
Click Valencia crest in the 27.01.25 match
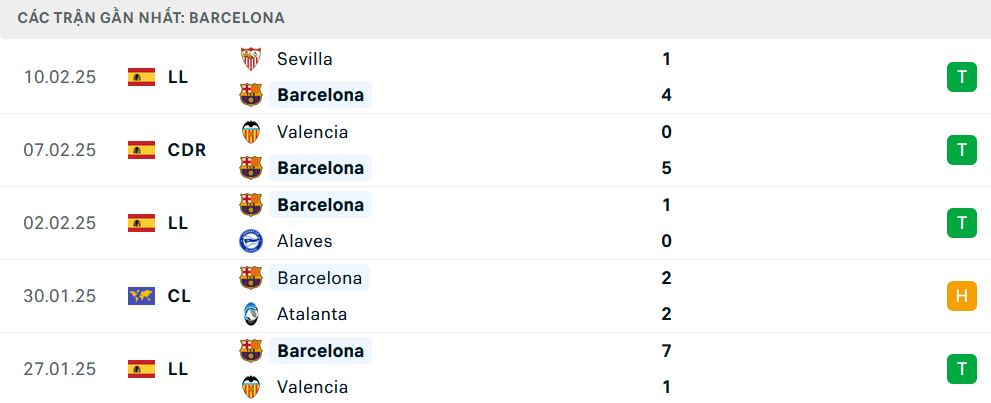(x=251, y=387)
